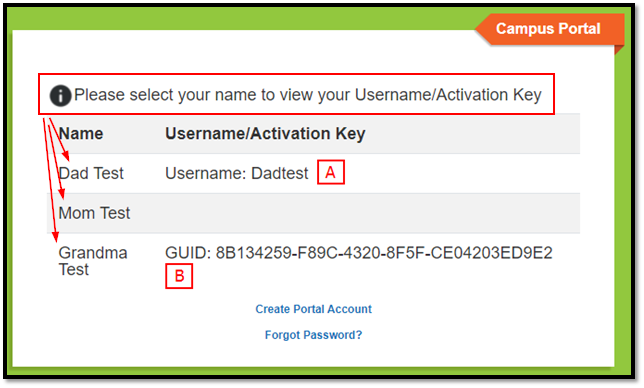The image size is (644, 388).
Task: Click the Username: Dadtest text
Action: 237,173
